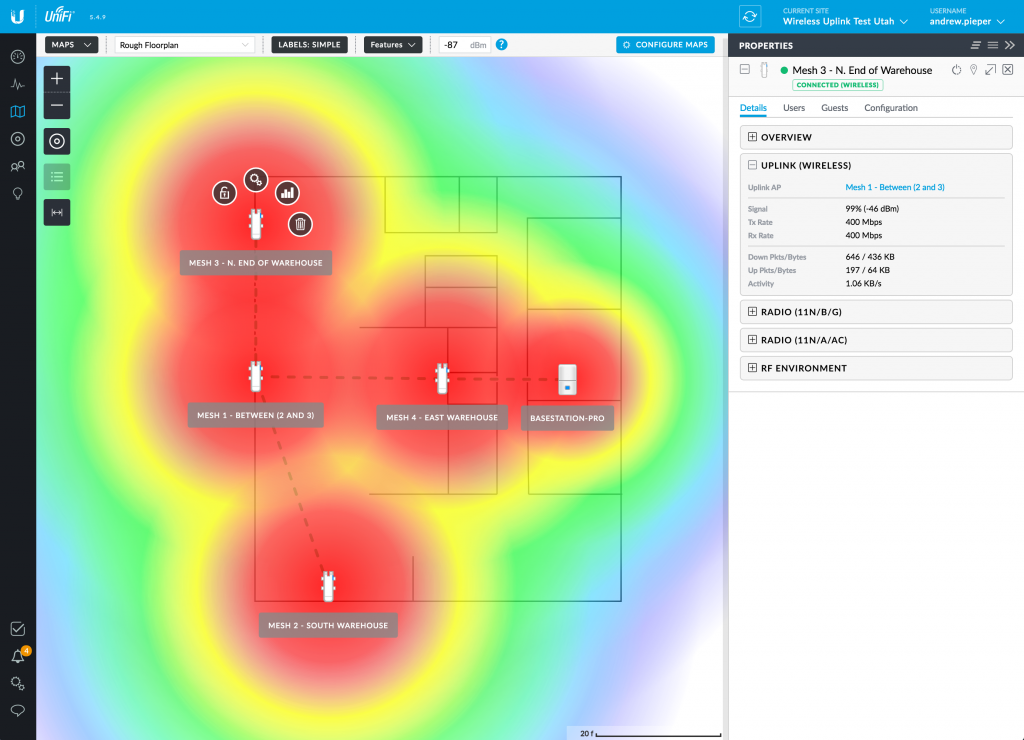
Task: Toggle the map scale measurement button
Action: coord(57,212)
